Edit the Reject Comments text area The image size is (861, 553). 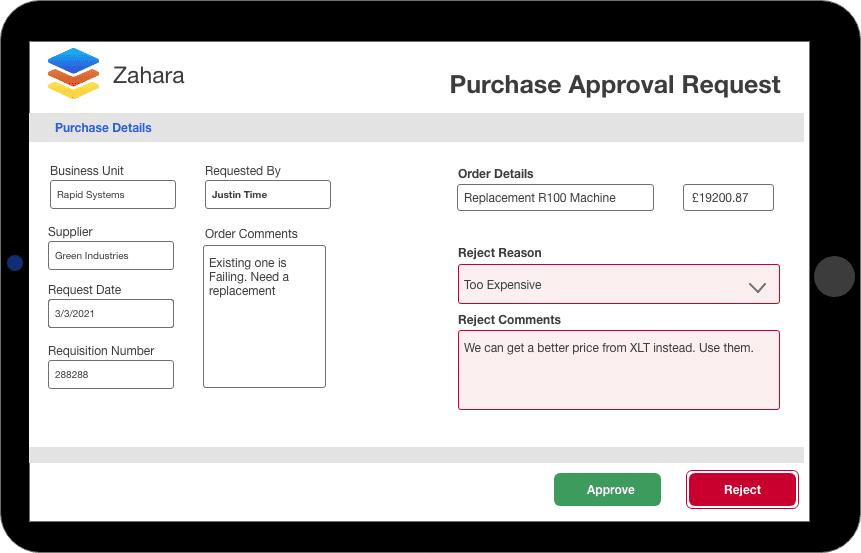click(x=619, y=370)
